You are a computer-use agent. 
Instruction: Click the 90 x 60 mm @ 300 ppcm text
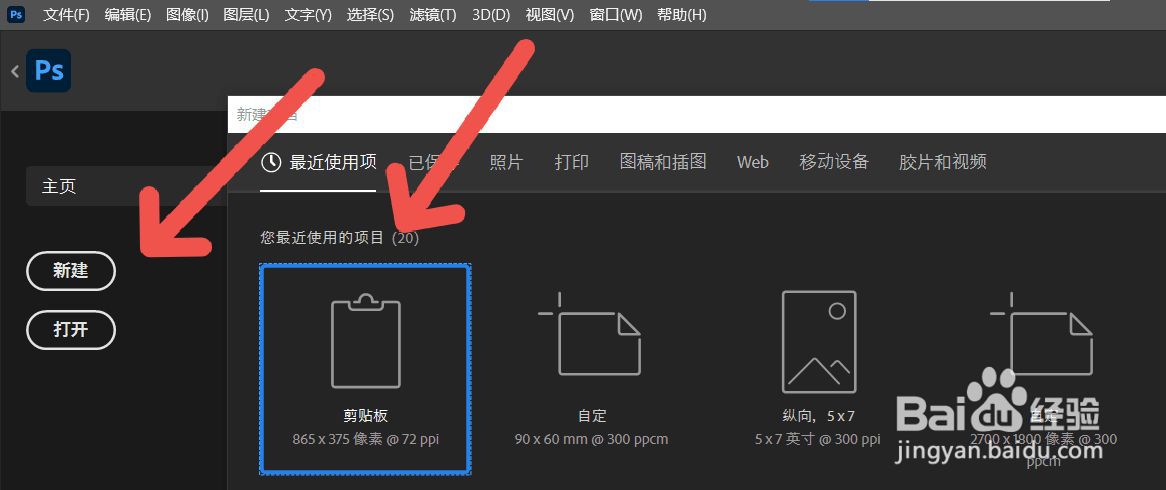coord(591,439)
